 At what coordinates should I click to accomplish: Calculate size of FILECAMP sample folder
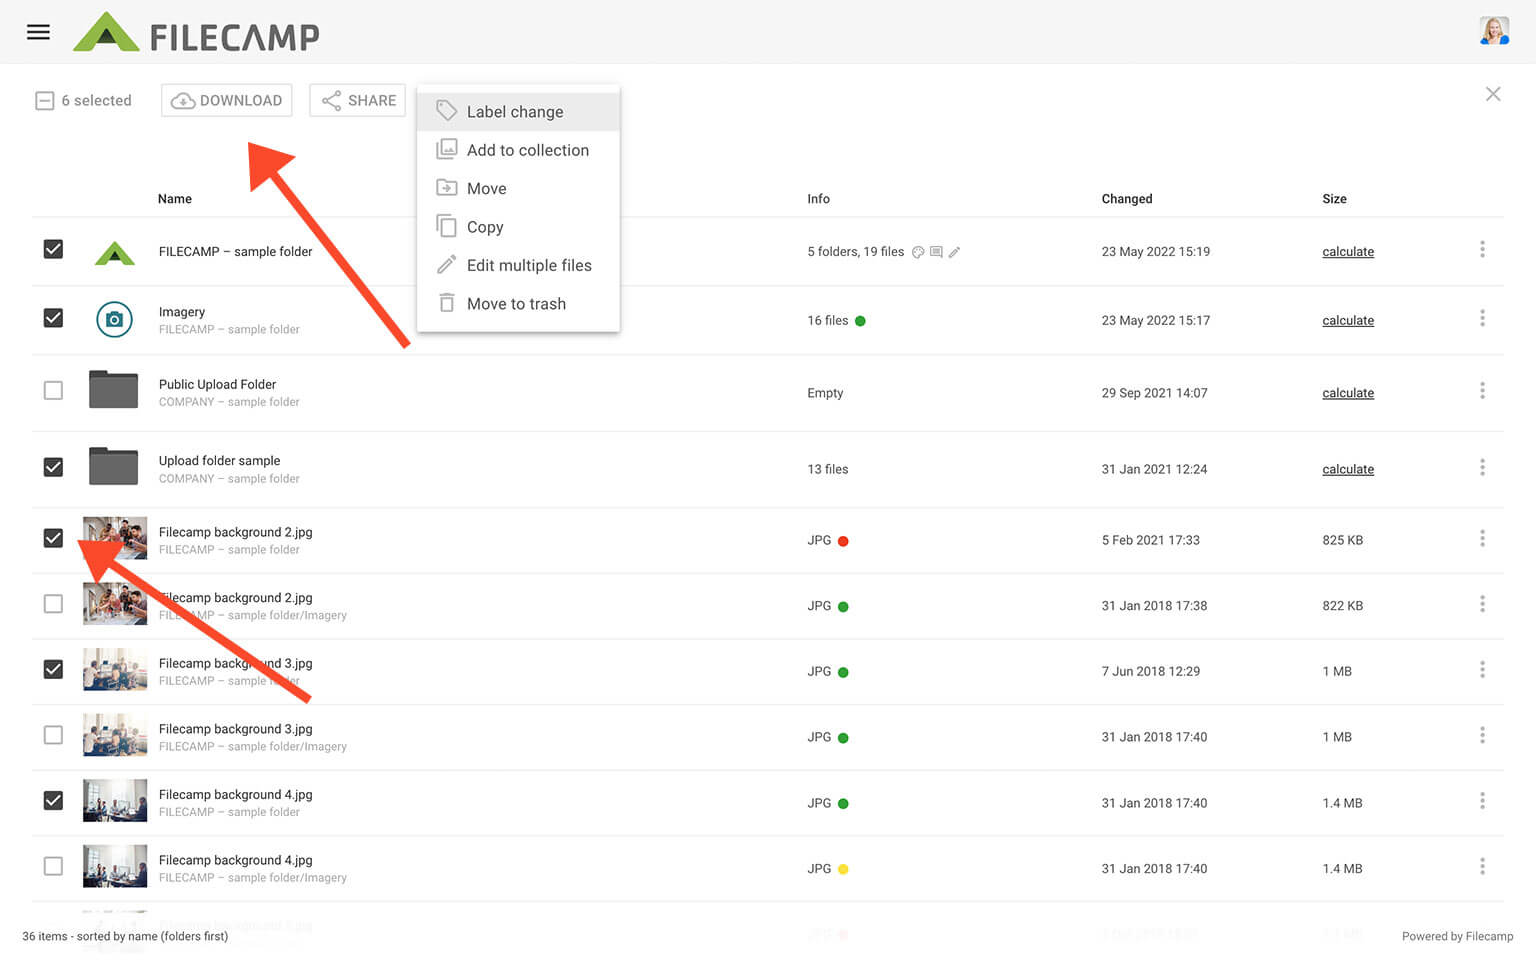[x=1348, y=252]
